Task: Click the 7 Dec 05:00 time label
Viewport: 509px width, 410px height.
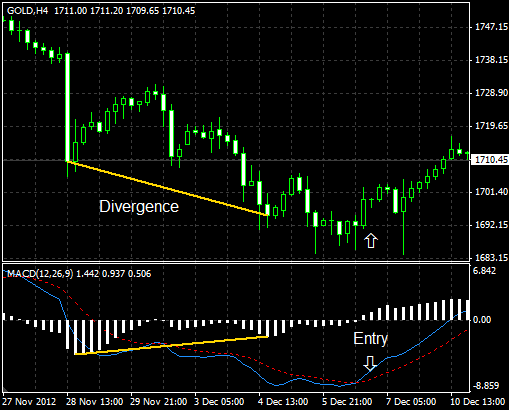Action: (411, 402)
